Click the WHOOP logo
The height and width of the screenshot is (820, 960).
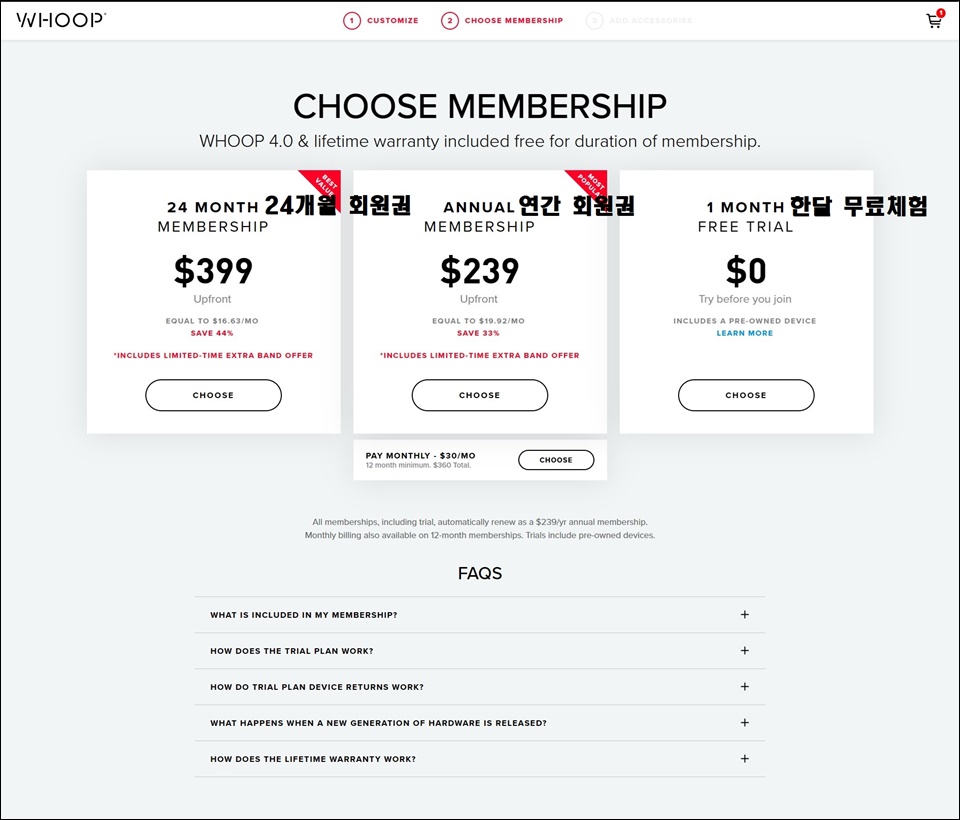[x=61, y=20]
